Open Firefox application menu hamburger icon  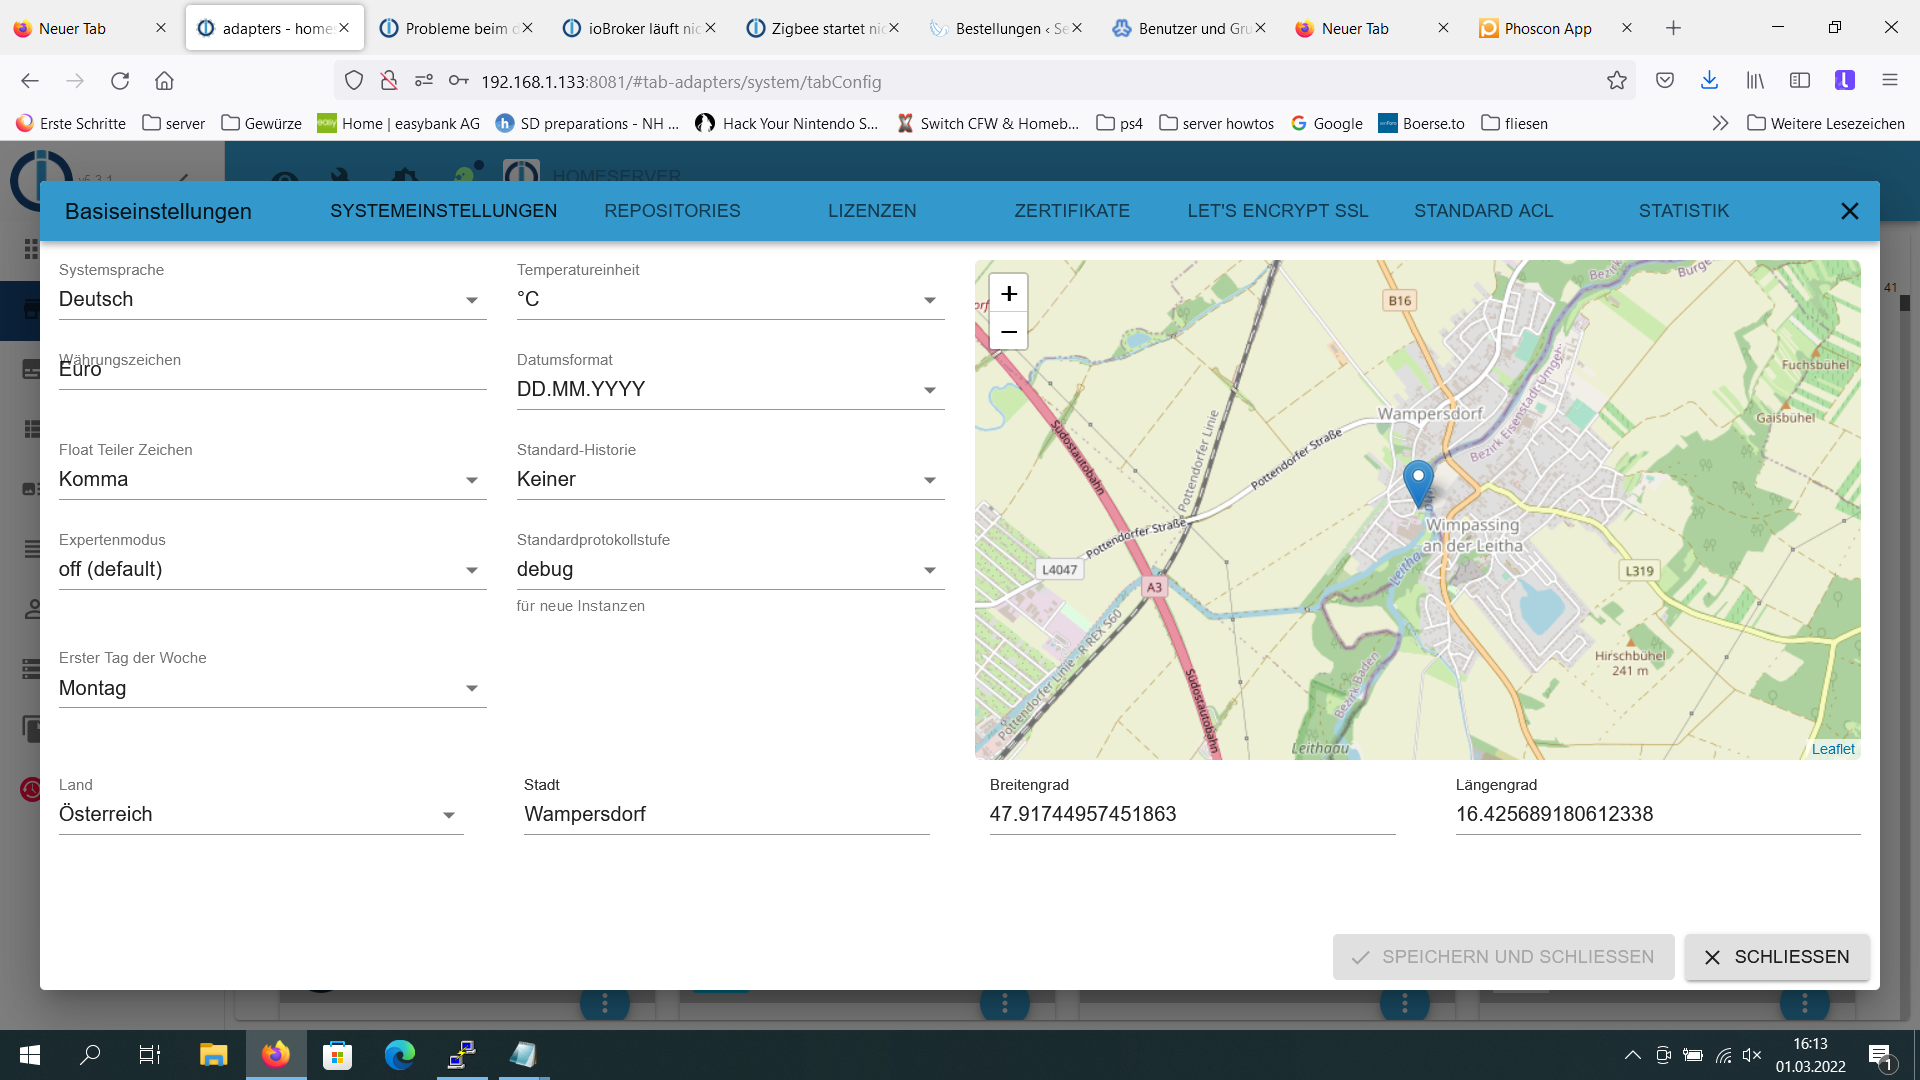pos(1889,81)
